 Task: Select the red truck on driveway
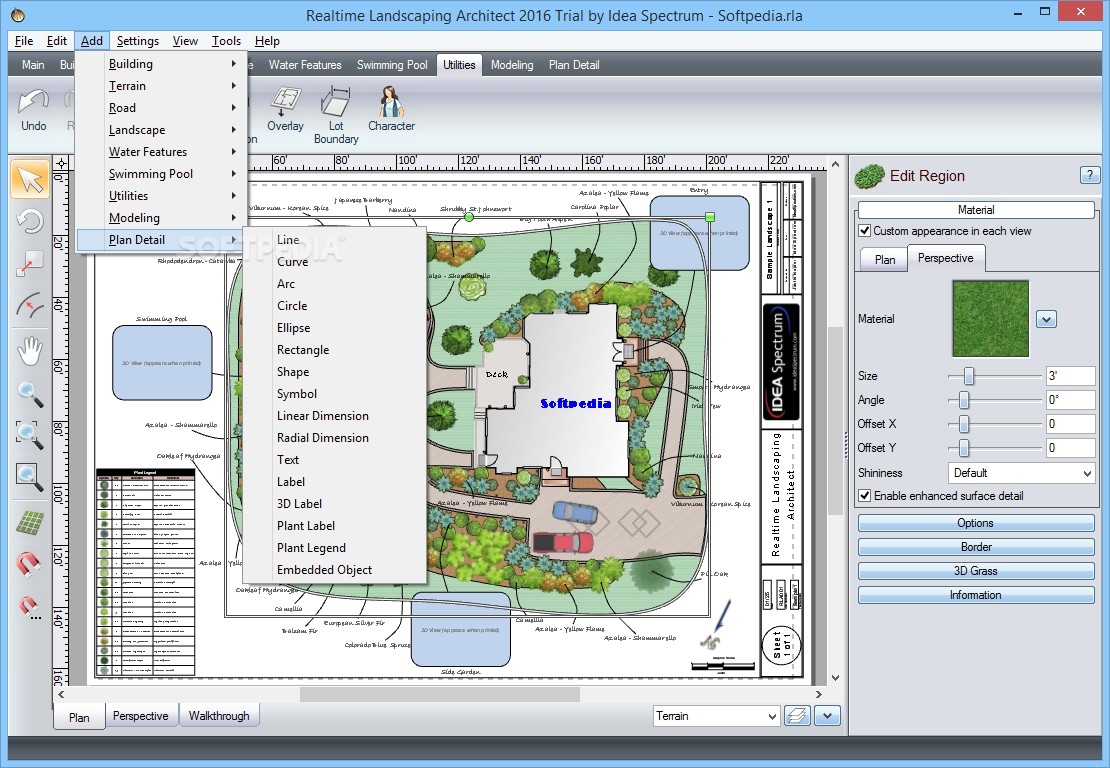(563, 543)
